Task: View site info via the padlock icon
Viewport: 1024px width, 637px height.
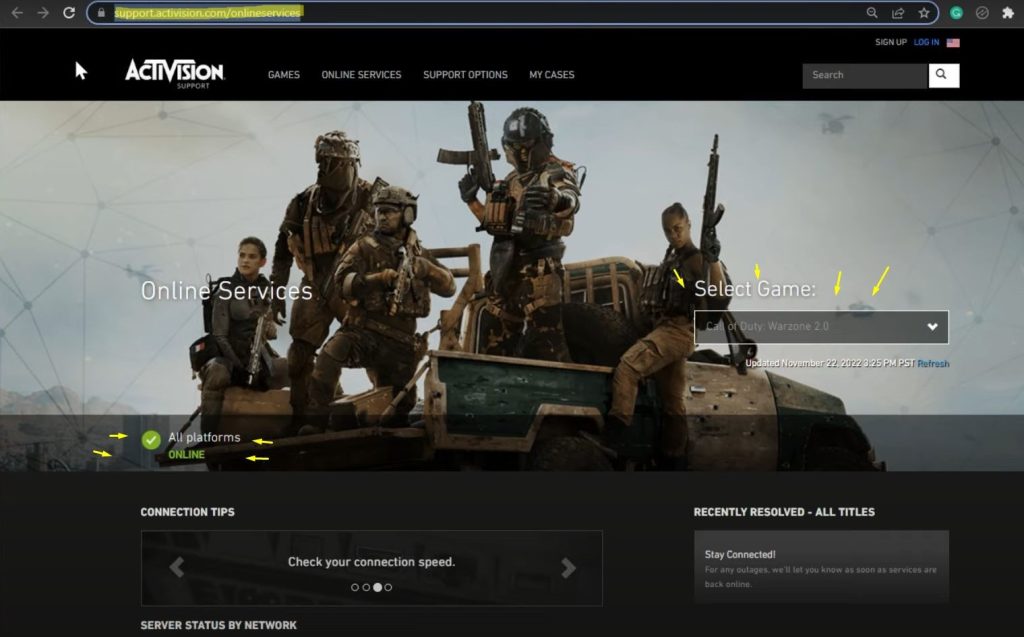Action: (x=101, y=12)
